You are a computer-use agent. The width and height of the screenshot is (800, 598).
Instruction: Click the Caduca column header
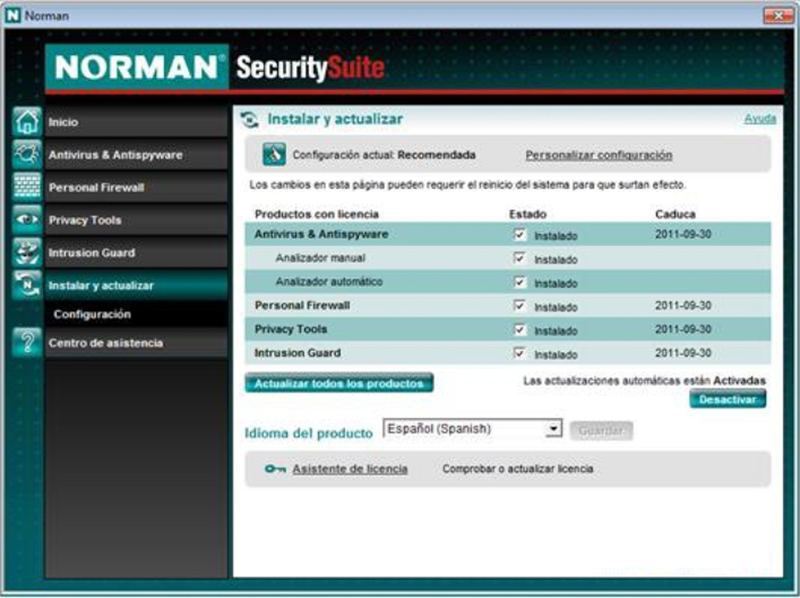(x=675, y=214)
